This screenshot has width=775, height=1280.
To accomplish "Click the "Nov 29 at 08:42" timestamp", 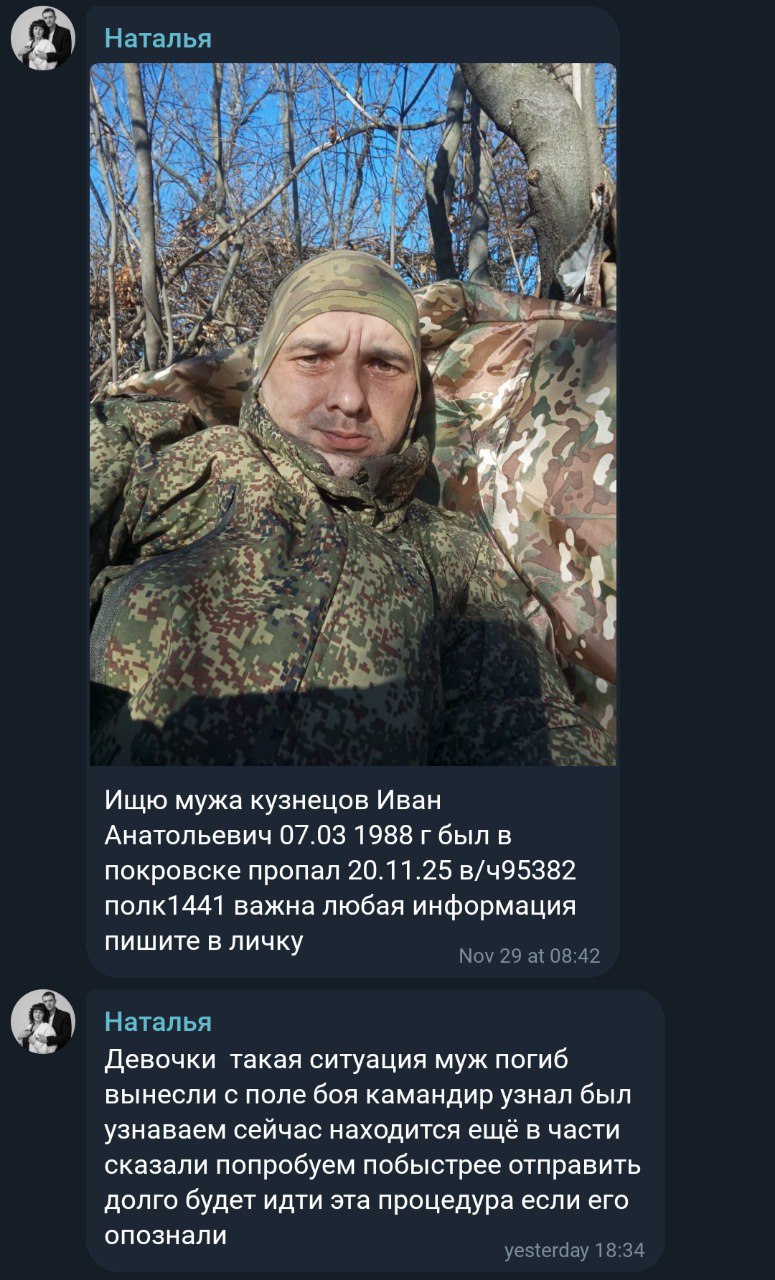I will pos(529,956).
